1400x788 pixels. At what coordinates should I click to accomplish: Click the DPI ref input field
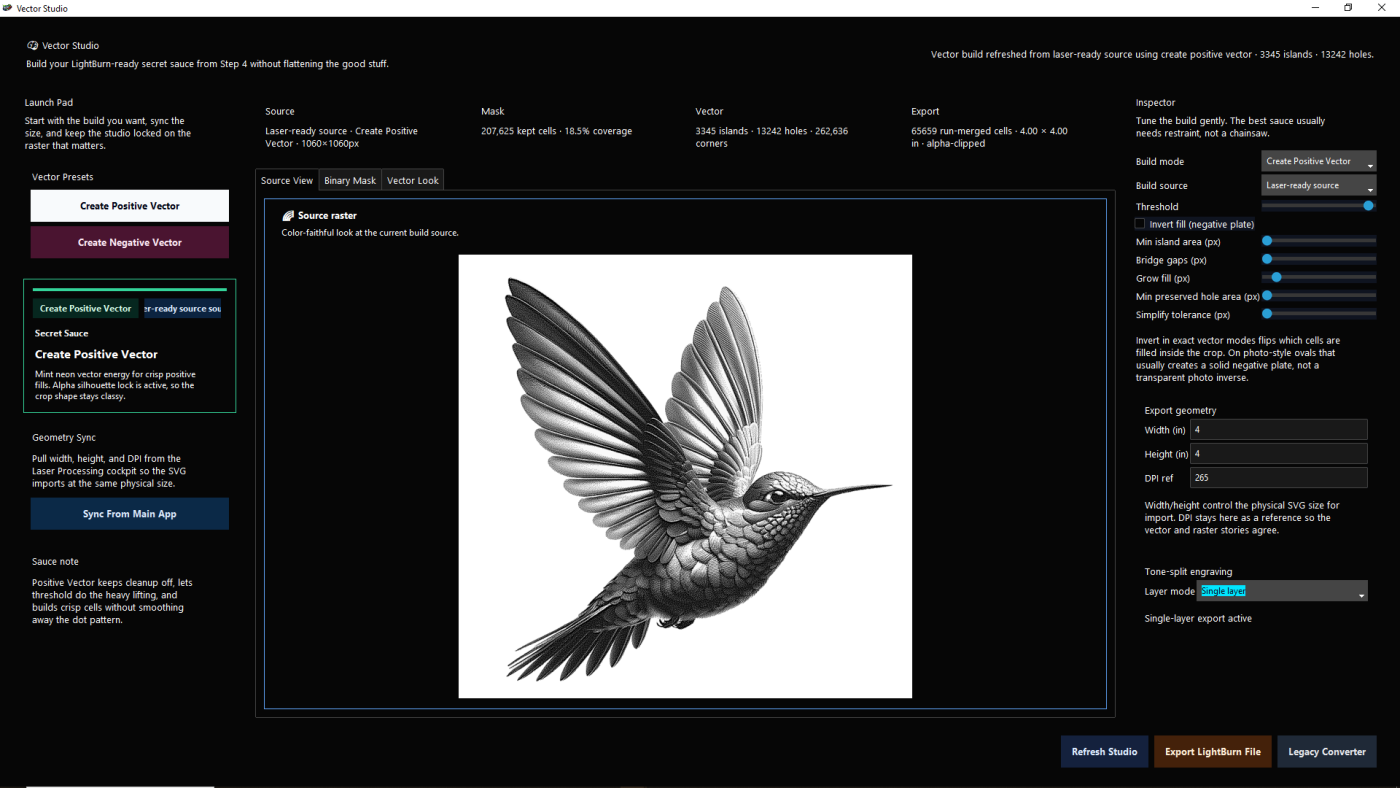pyautogui.click(x=1278, y=478)
